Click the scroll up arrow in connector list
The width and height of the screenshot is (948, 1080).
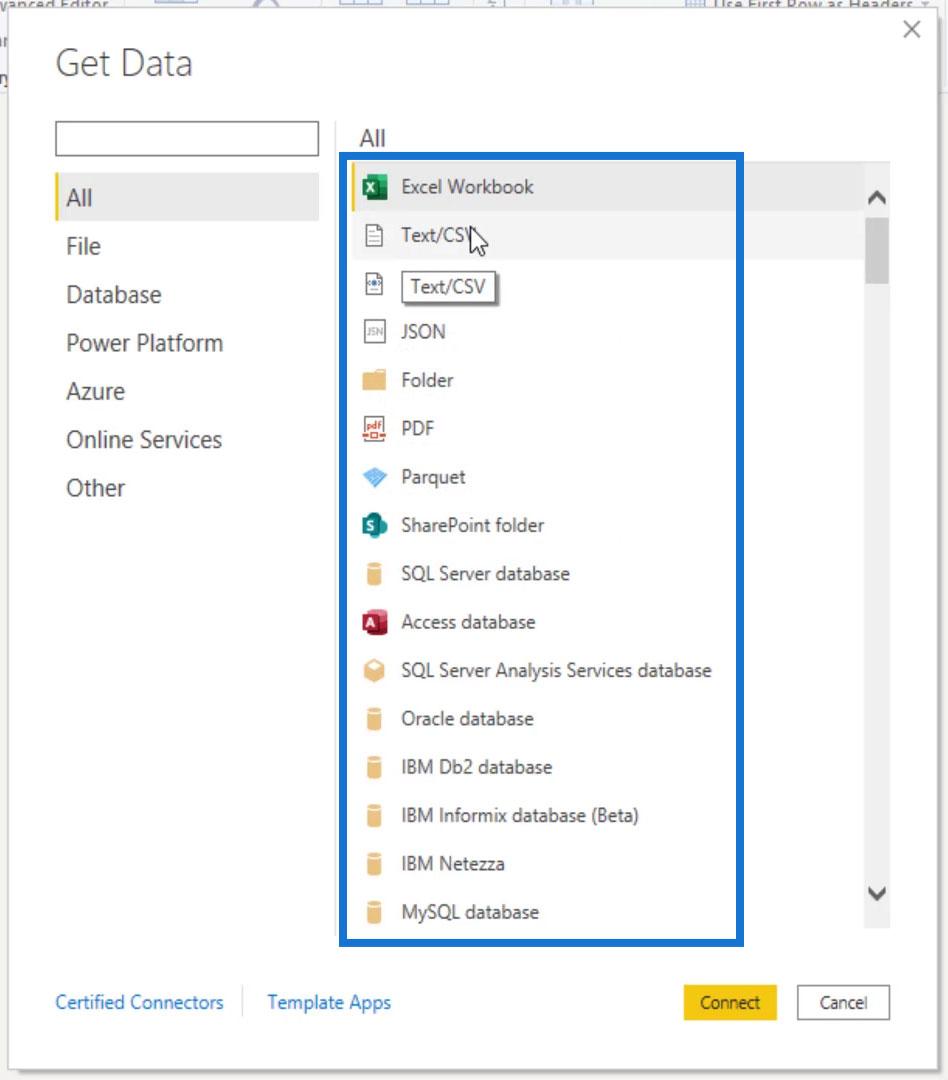click(x=876, y=198)
